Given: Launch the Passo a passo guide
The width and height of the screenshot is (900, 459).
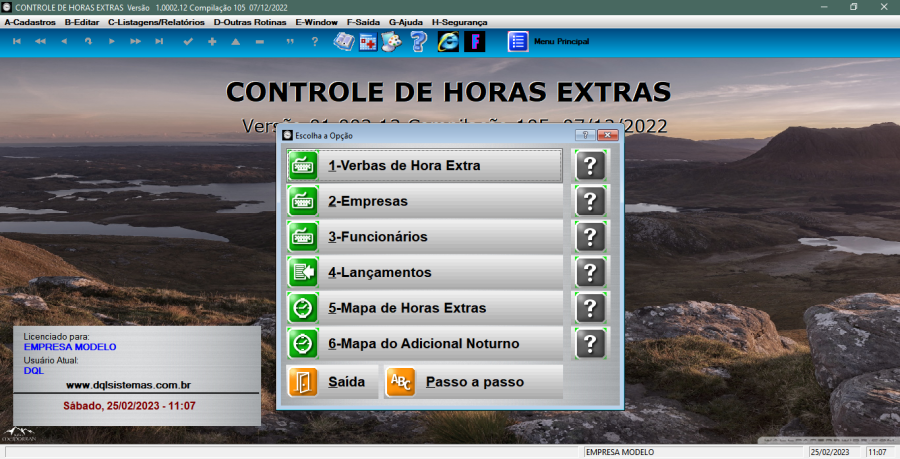Looking at the screenshot, I should click(473, 382).
